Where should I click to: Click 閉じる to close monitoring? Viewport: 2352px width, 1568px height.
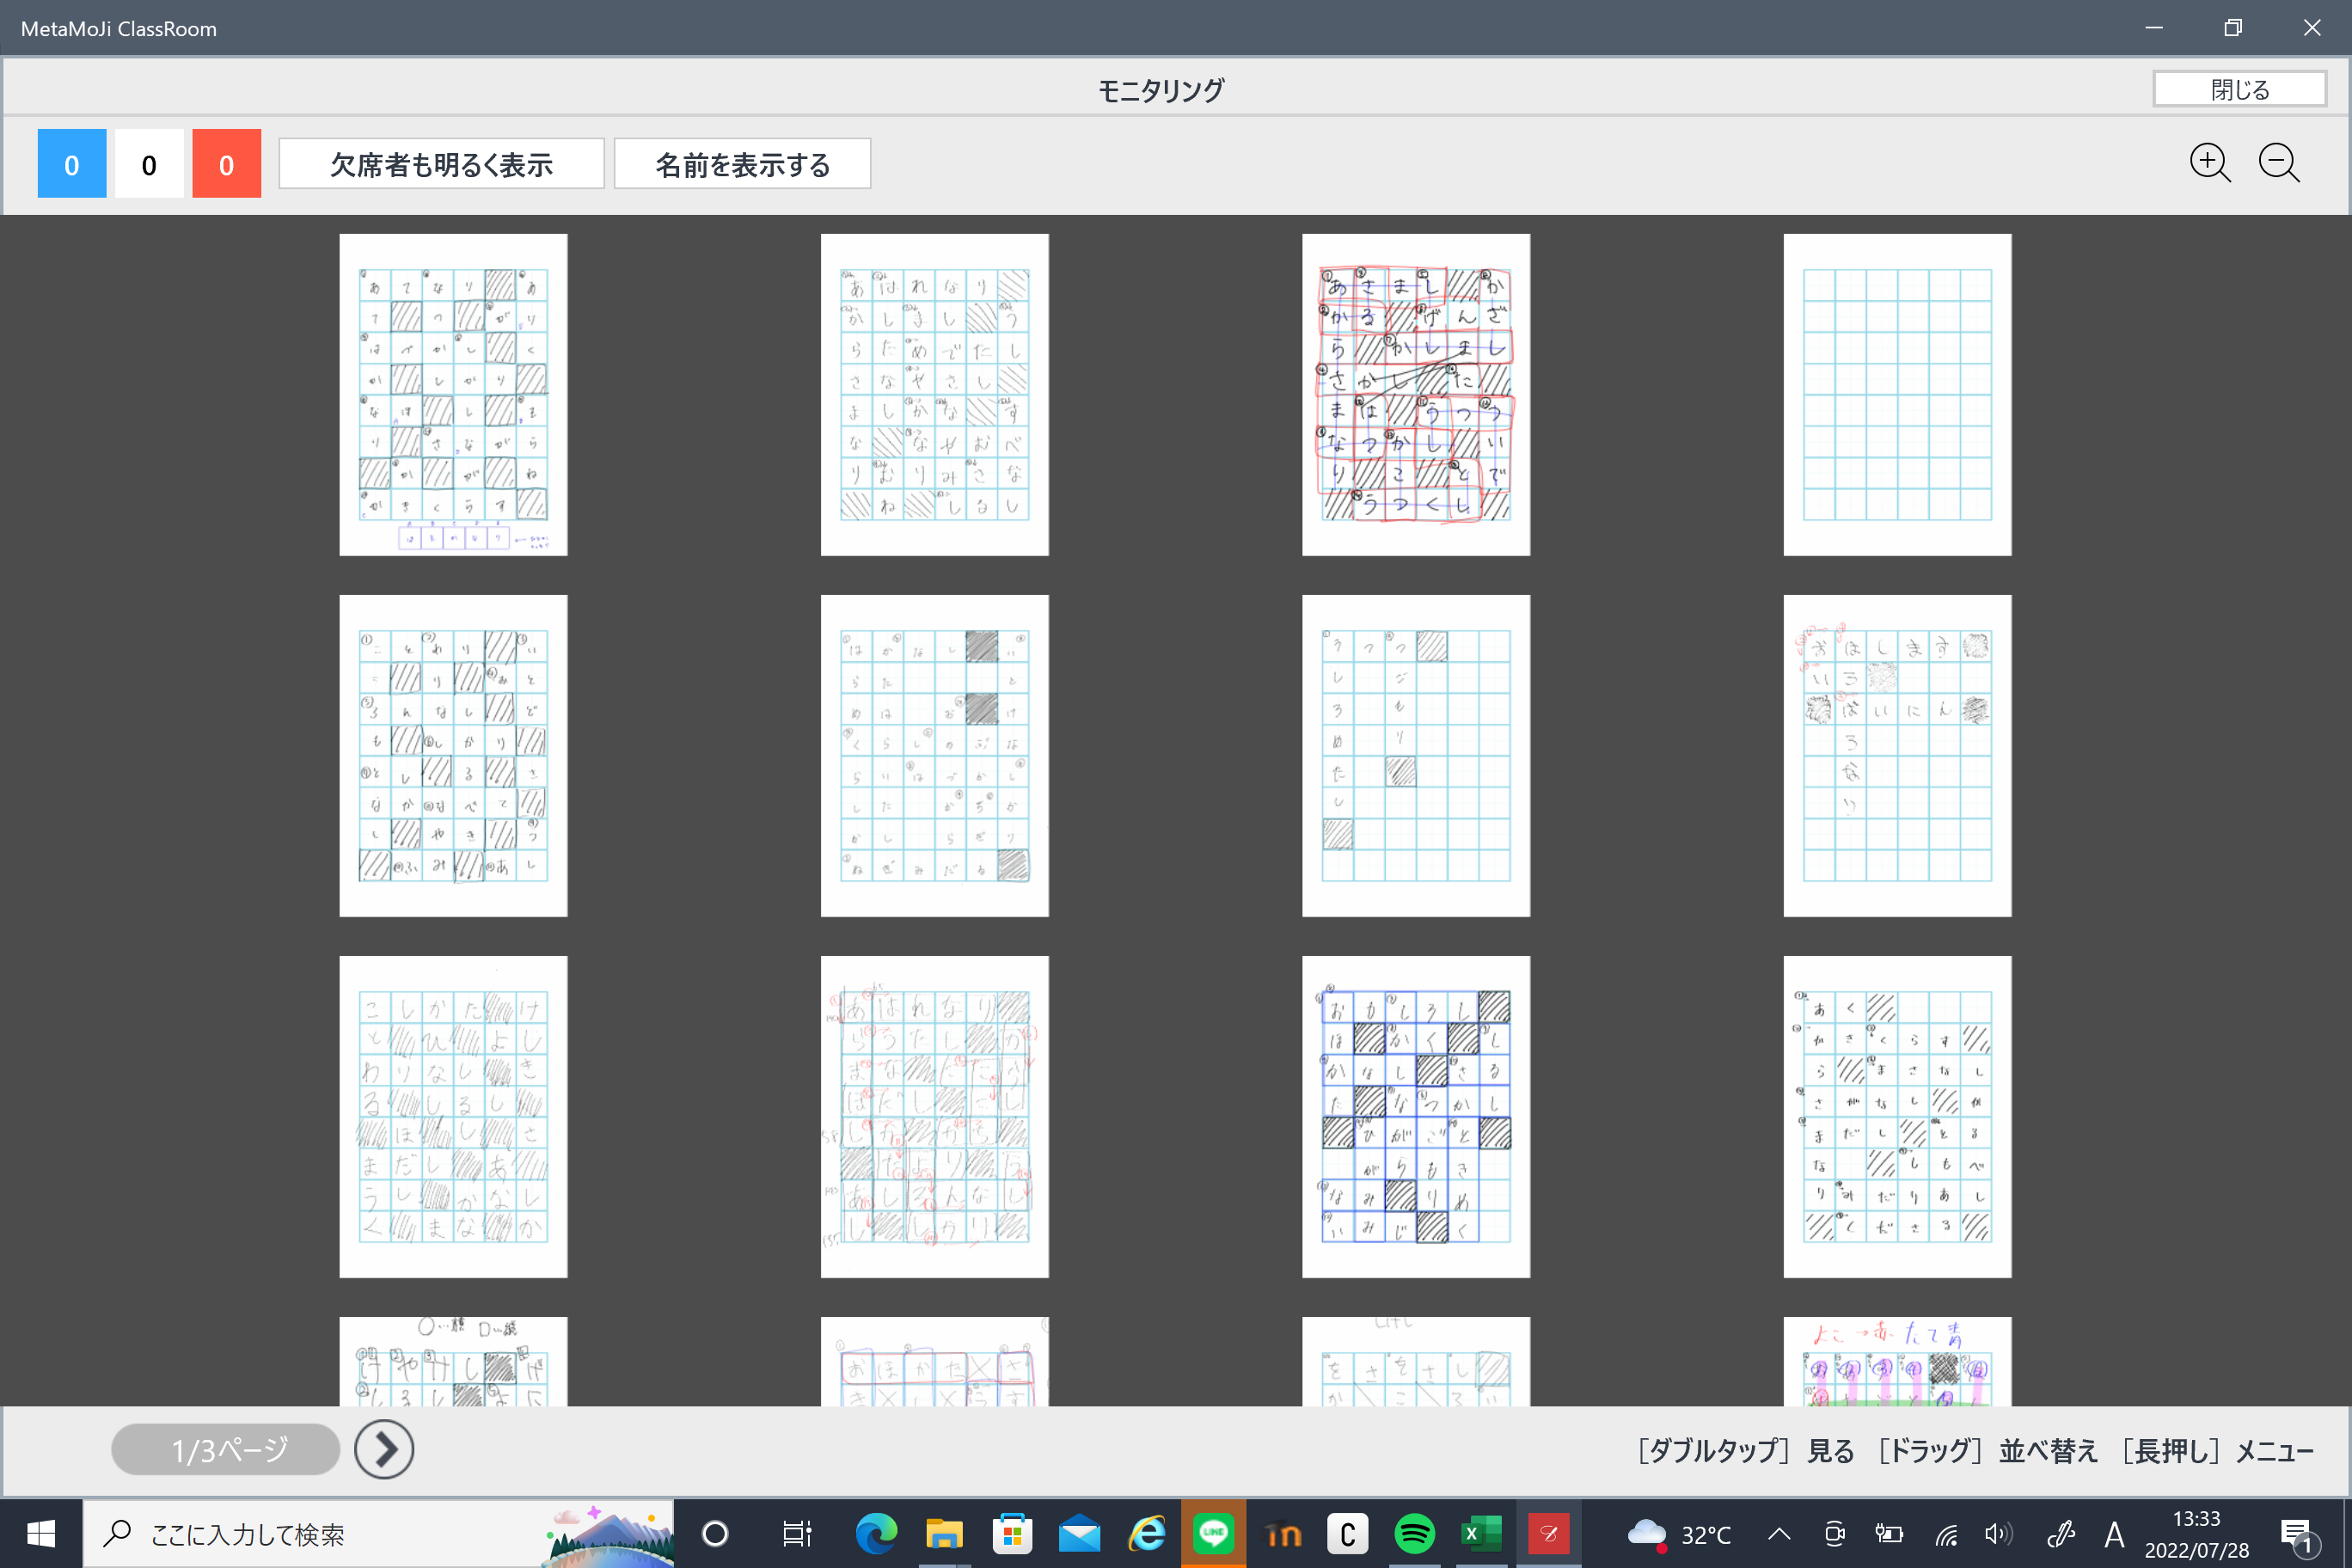click(x=2239, y=89)
